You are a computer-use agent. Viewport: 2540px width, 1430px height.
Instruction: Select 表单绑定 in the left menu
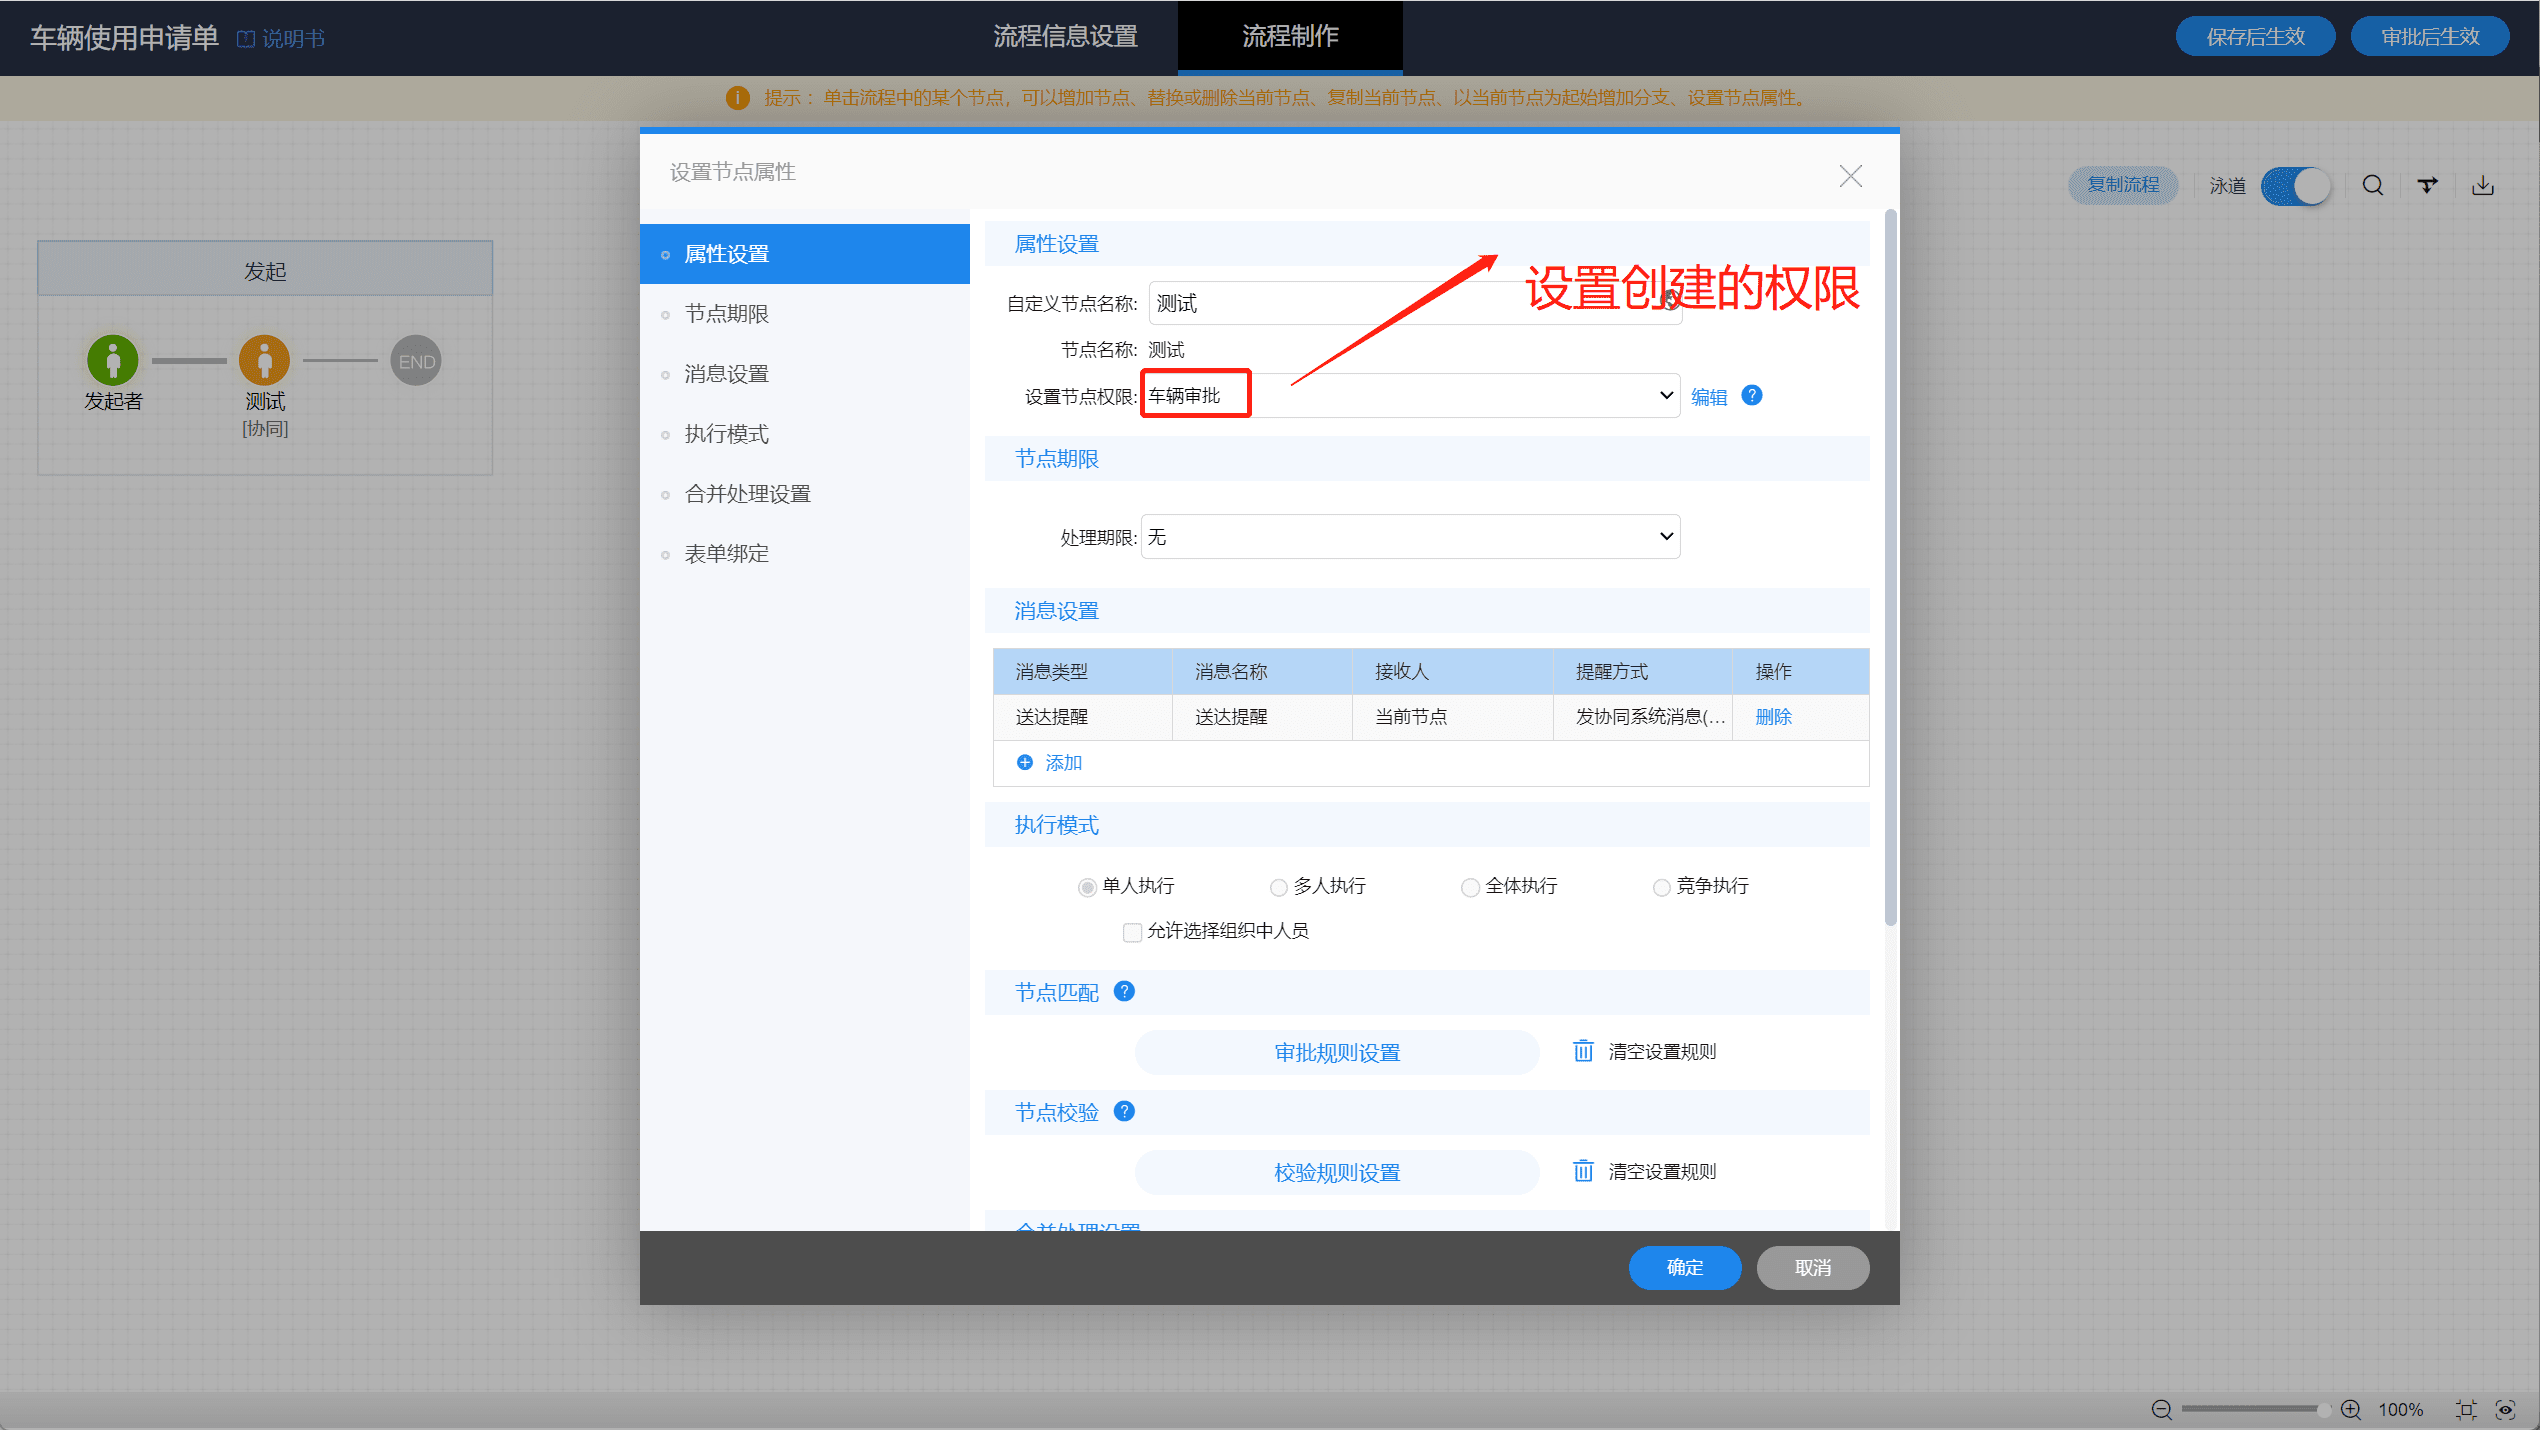(805, 554)
